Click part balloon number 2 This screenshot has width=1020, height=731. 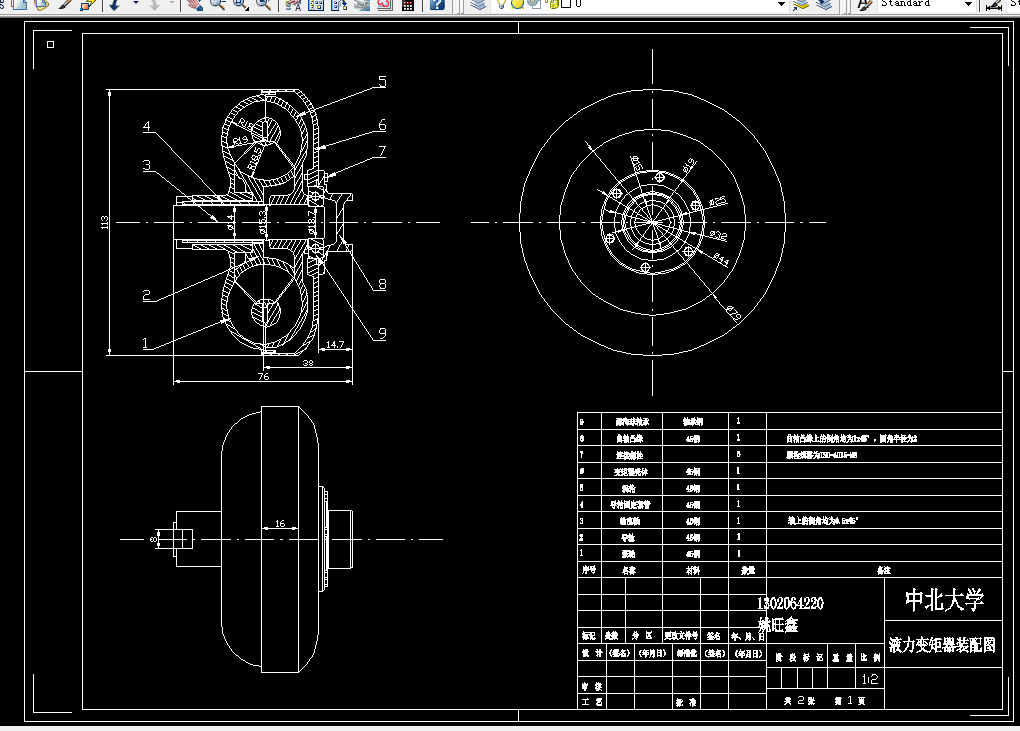point(147,295)
